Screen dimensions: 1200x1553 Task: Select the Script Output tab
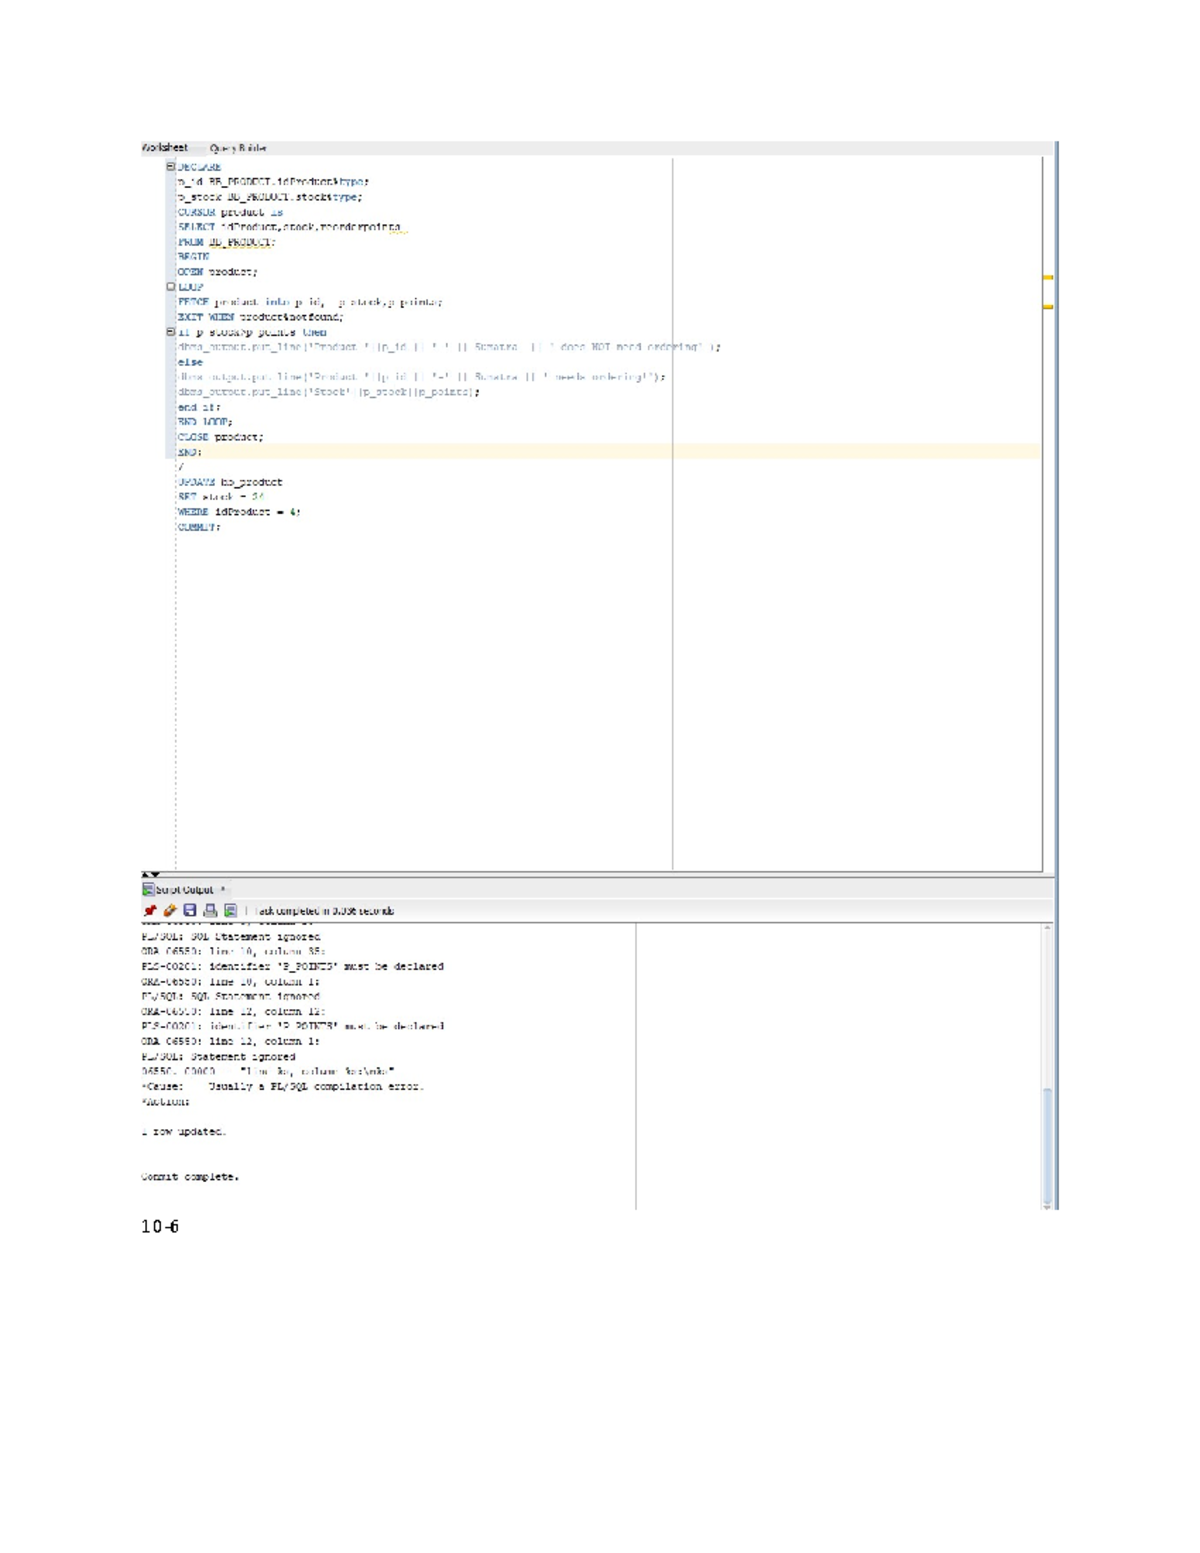tap(184, 889)
